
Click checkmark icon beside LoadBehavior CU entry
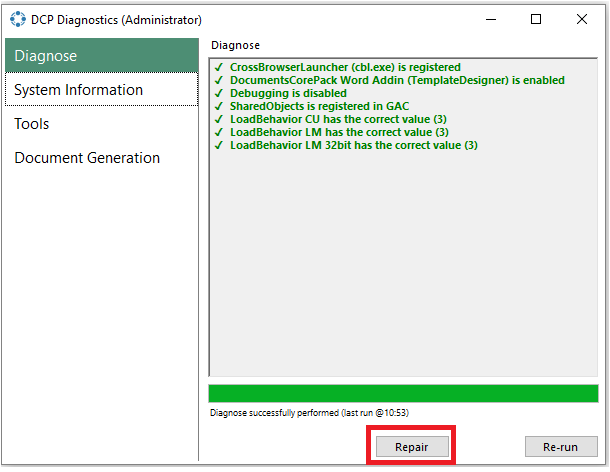click(x=219, y=119)
